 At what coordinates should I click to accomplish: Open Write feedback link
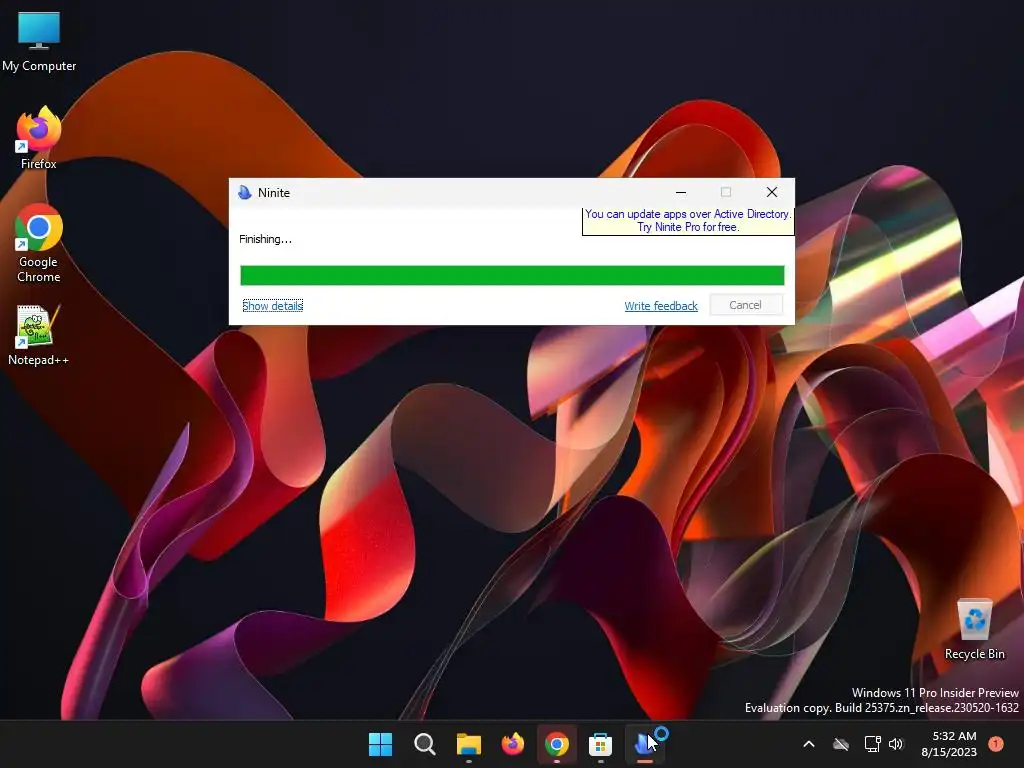(x=661, y=306)
